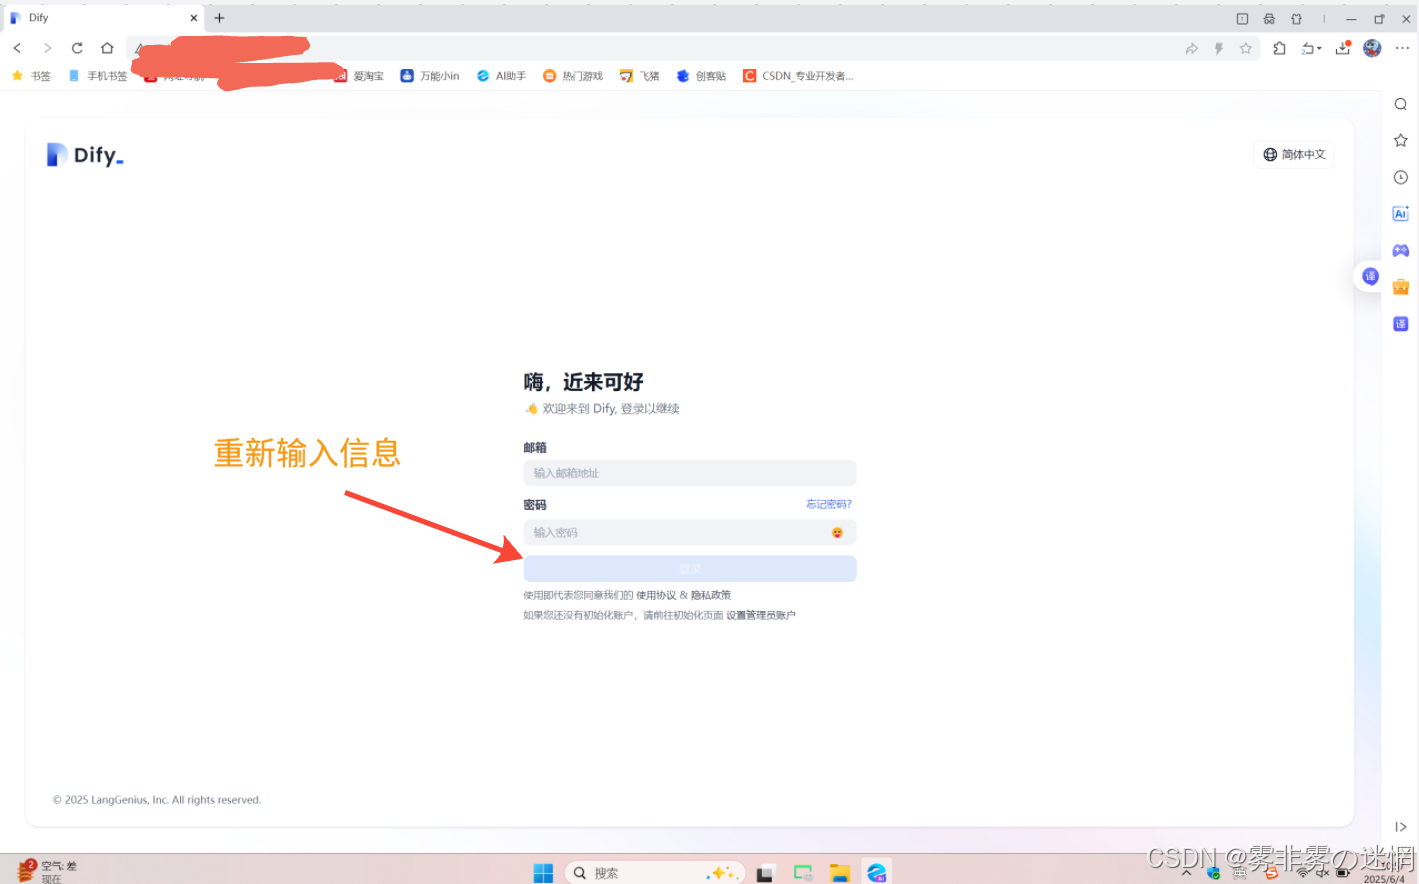
Task: Focus the 密码 password input
Action: [690, 532]
